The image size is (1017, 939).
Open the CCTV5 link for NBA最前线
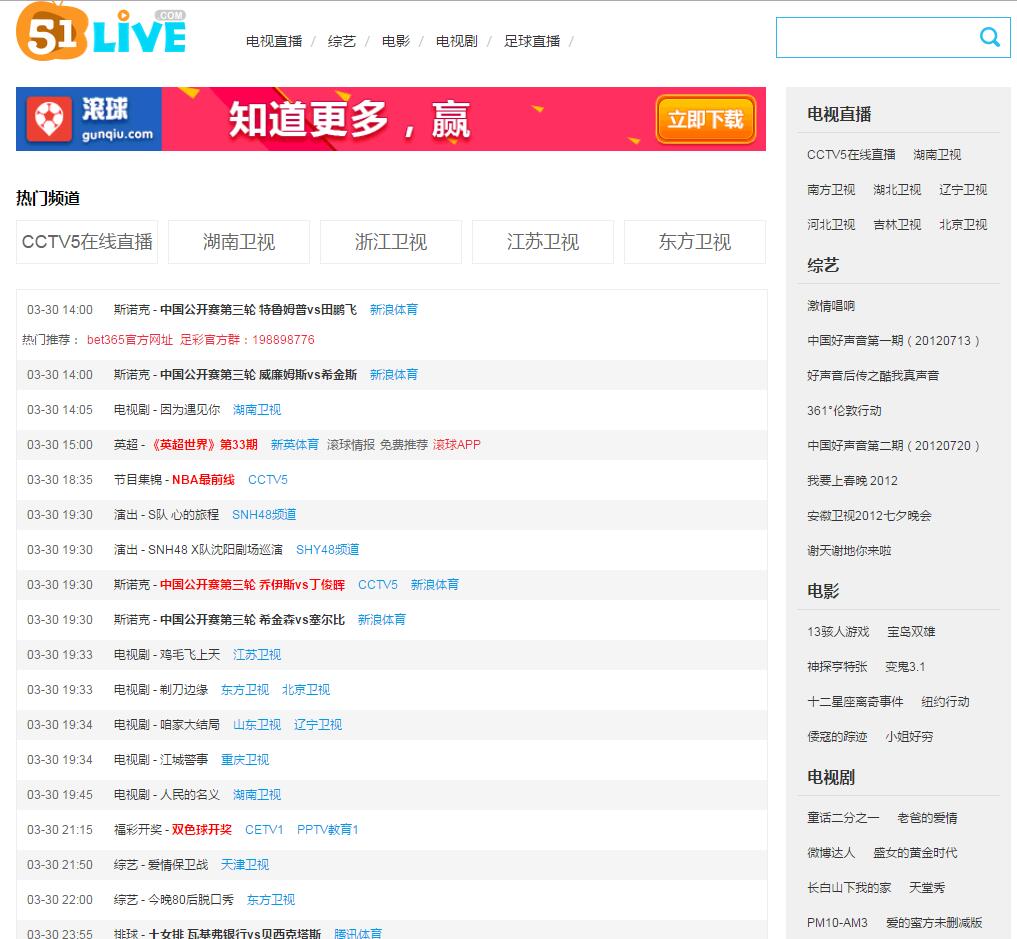click(x=268, y=480)
